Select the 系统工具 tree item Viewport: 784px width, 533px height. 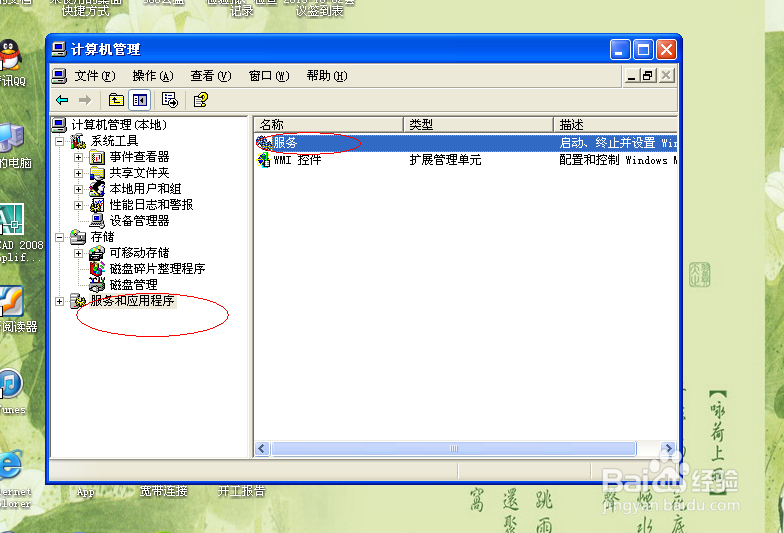[114, 141]
